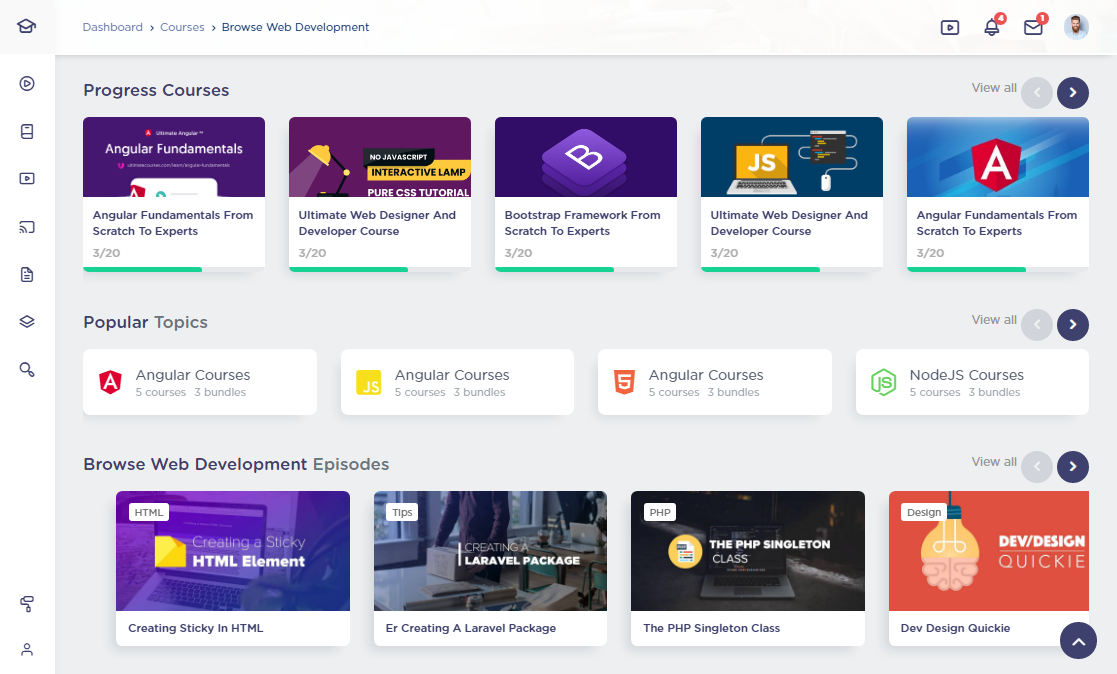
Task: Open the key icon in left sidebar
Action: (x=27, y=370)
